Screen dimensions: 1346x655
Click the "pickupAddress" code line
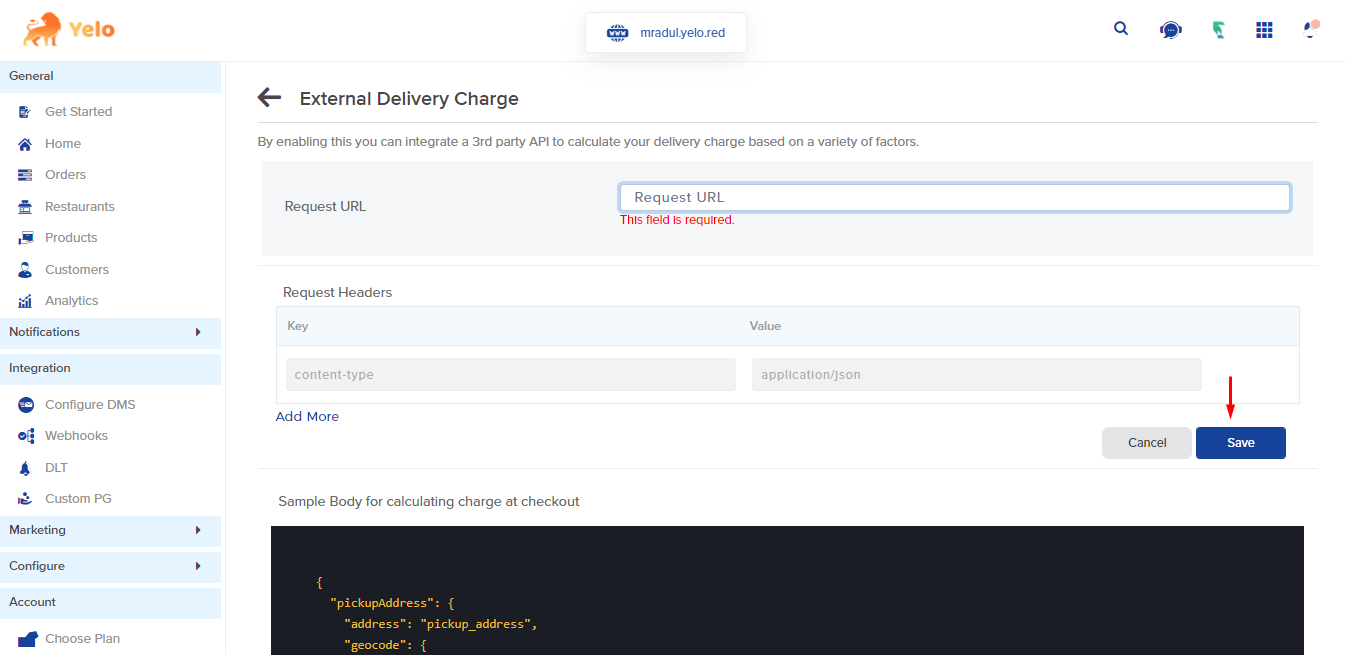[x=393, y=603]
